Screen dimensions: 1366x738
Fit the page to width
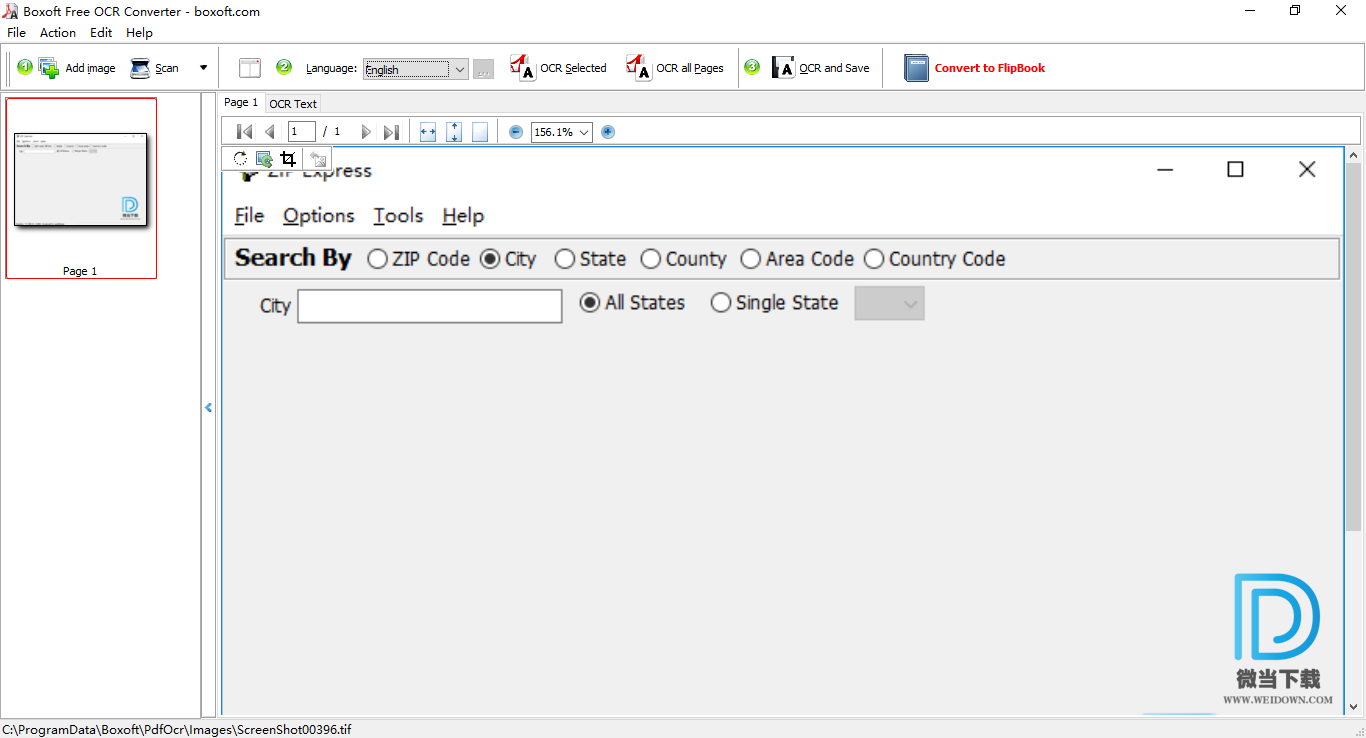428,132
